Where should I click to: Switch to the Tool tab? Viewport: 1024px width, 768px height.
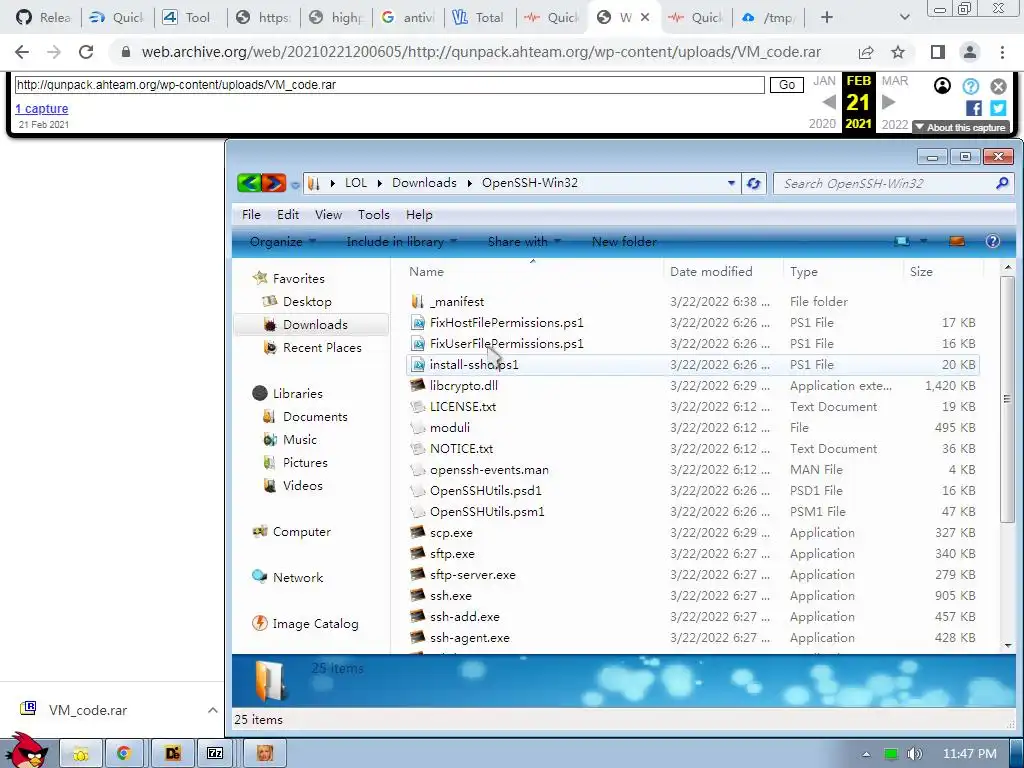189,18
